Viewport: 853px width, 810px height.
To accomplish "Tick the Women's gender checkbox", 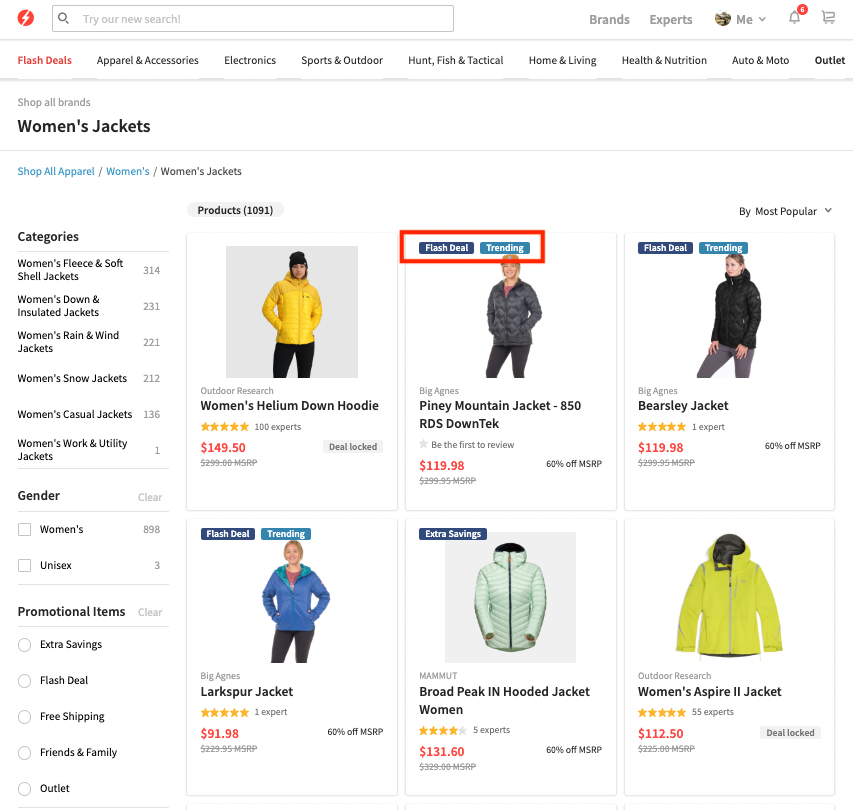I will click(24, 529).
